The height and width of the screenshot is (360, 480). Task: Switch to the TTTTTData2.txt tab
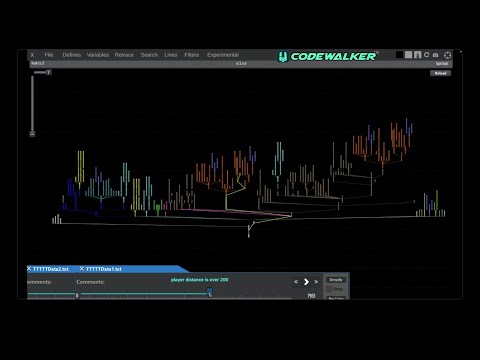(51, 269)
